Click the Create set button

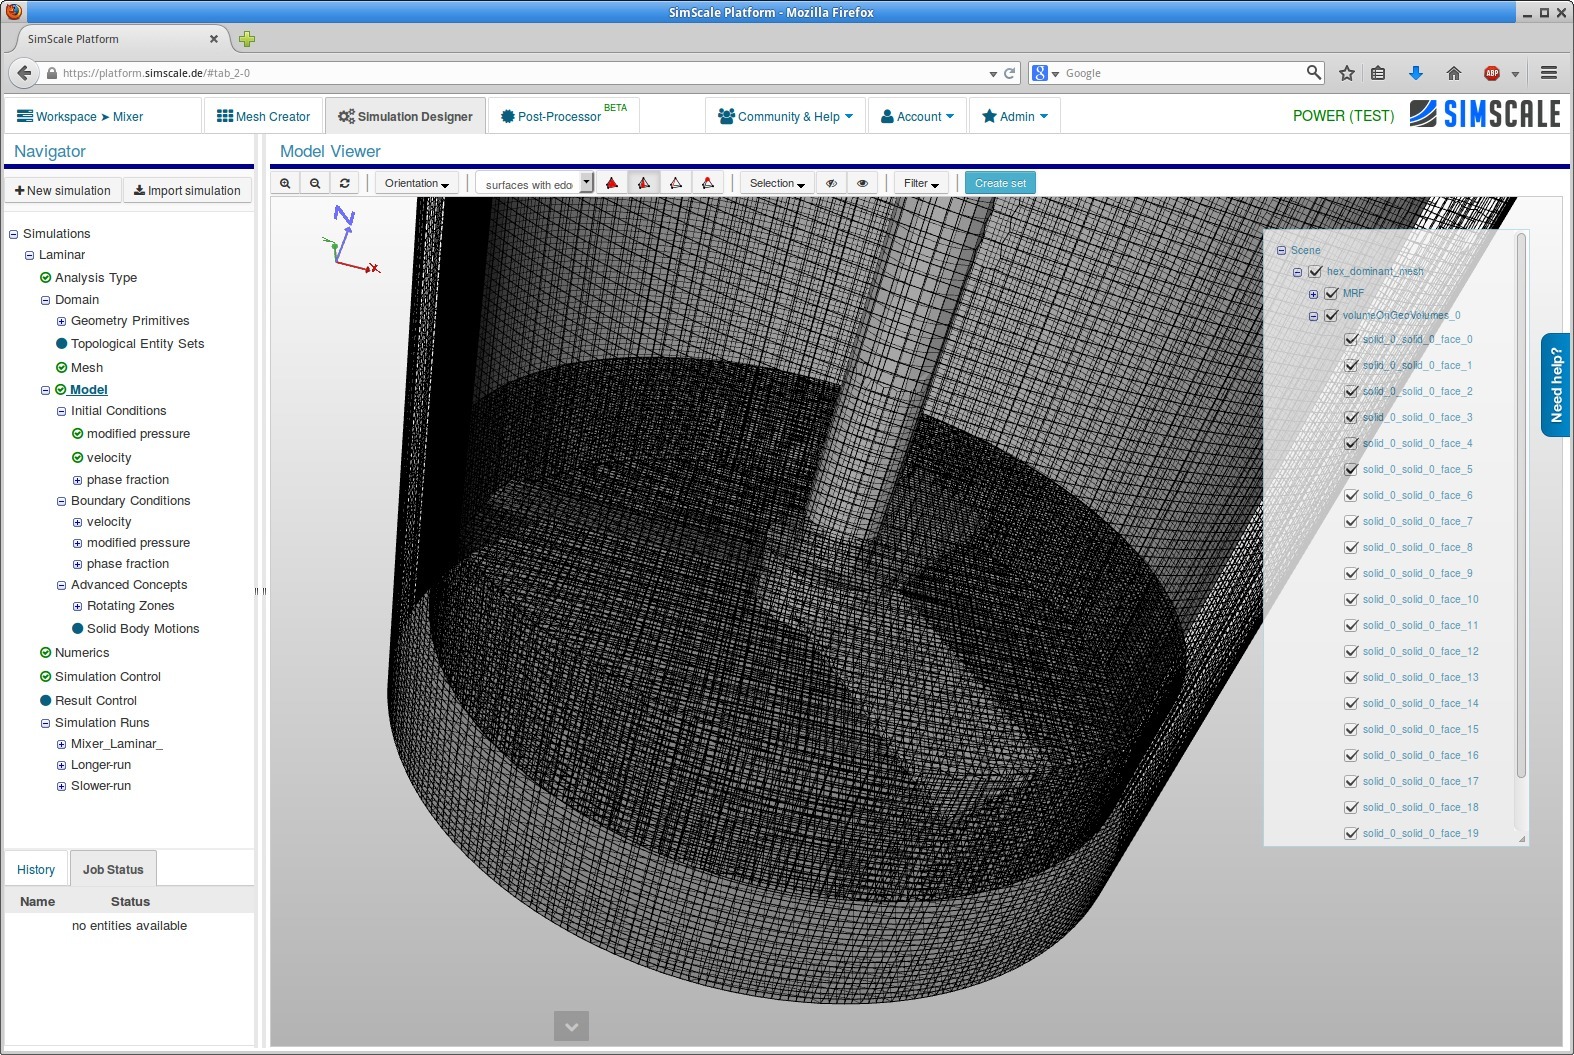(1000, 183)
